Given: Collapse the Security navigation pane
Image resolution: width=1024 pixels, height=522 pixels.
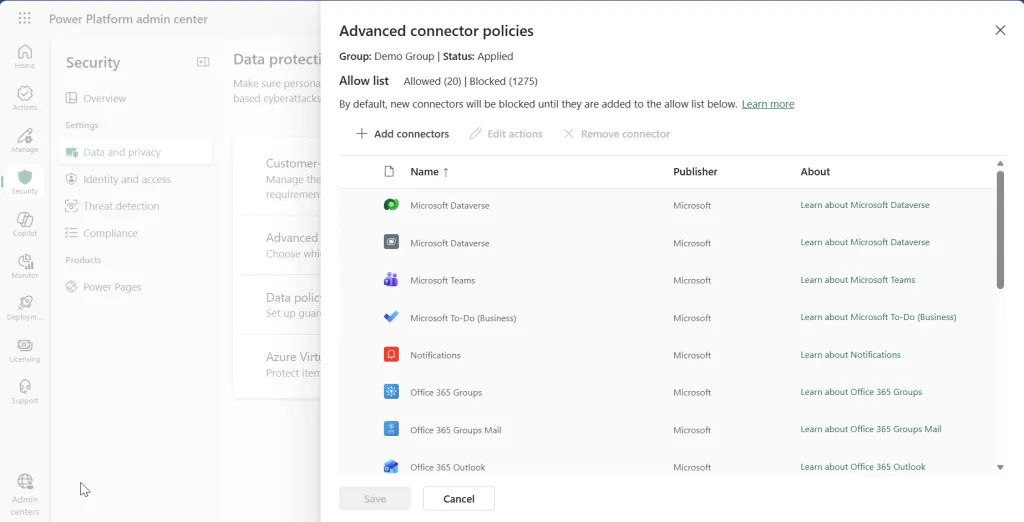Looking at the screenshot, I should [x=203, y=62].
